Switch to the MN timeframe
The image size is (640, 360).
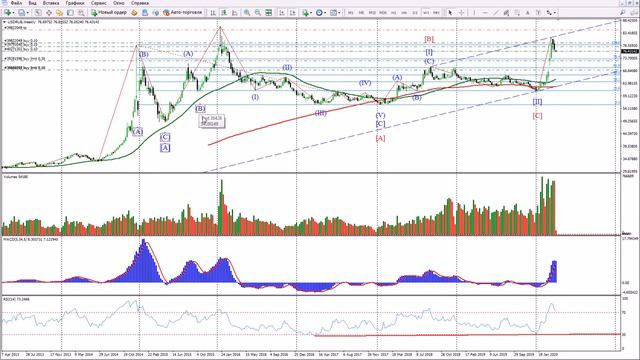click(x=436, y=13)
